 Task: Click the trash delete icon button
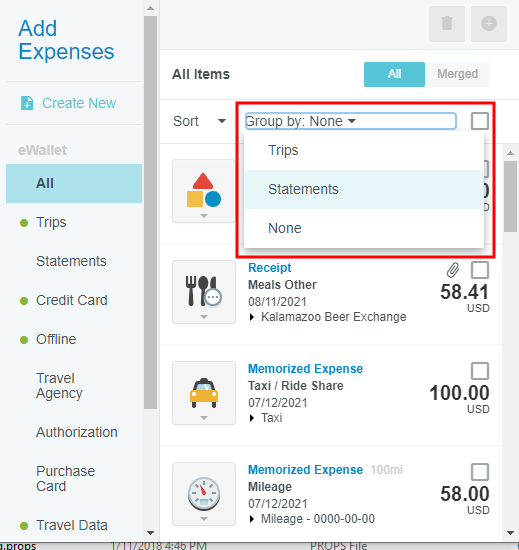click(x=447, y=24)
